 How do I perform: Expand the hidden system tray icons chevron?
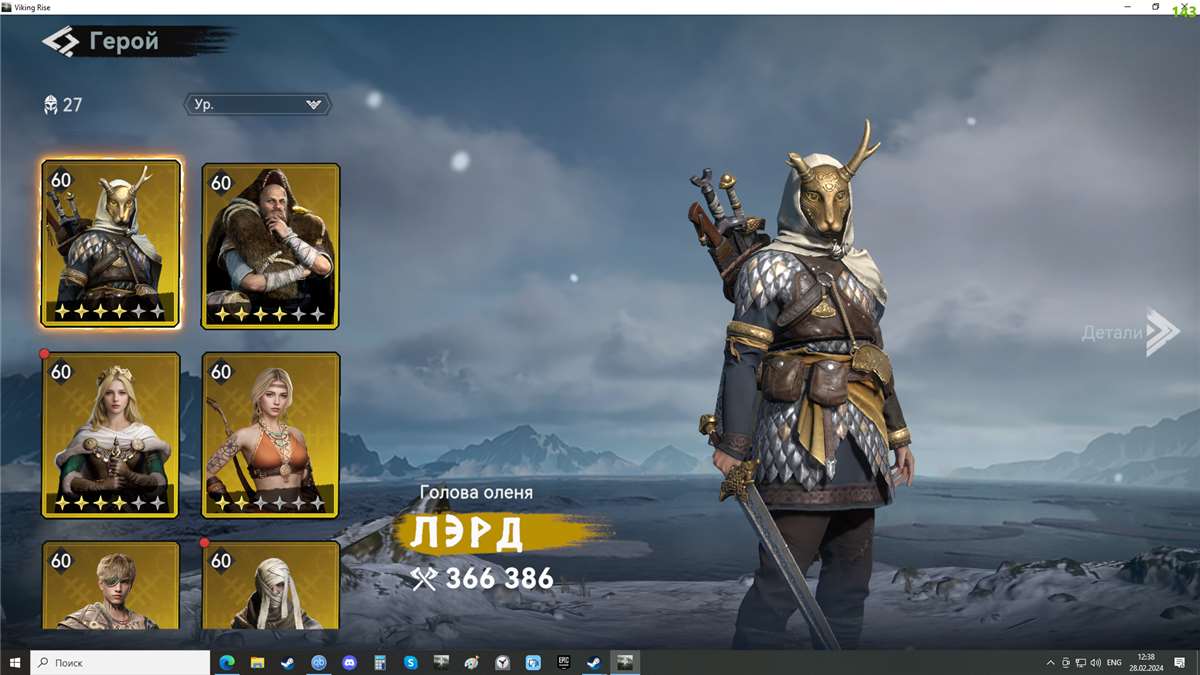click(1051, 662)
